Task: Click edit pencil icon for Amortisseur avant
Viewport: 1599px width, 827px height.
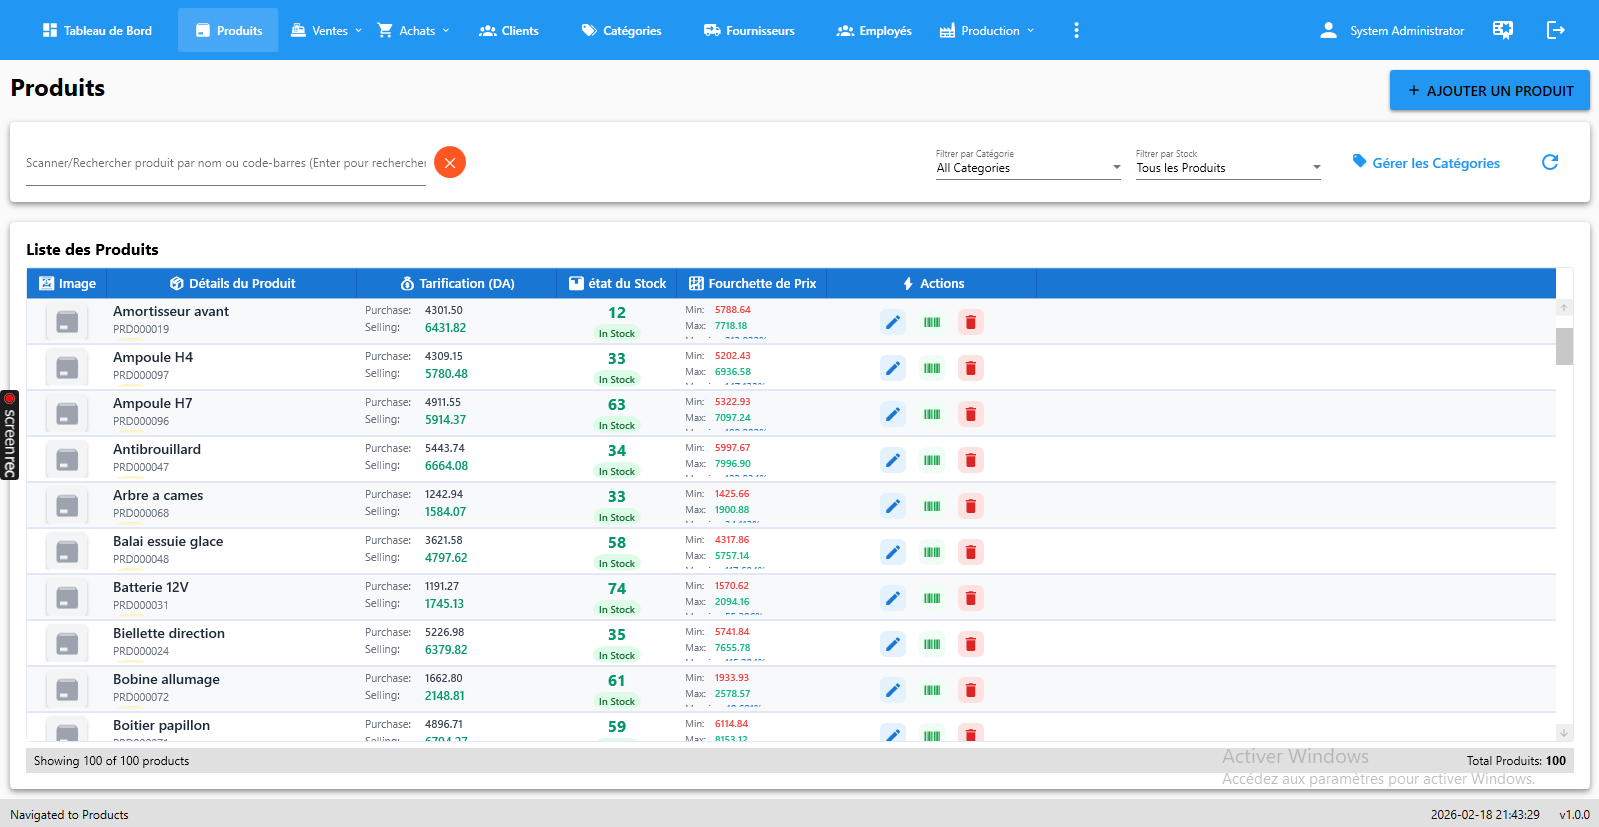Action: (x=892, y=322)
